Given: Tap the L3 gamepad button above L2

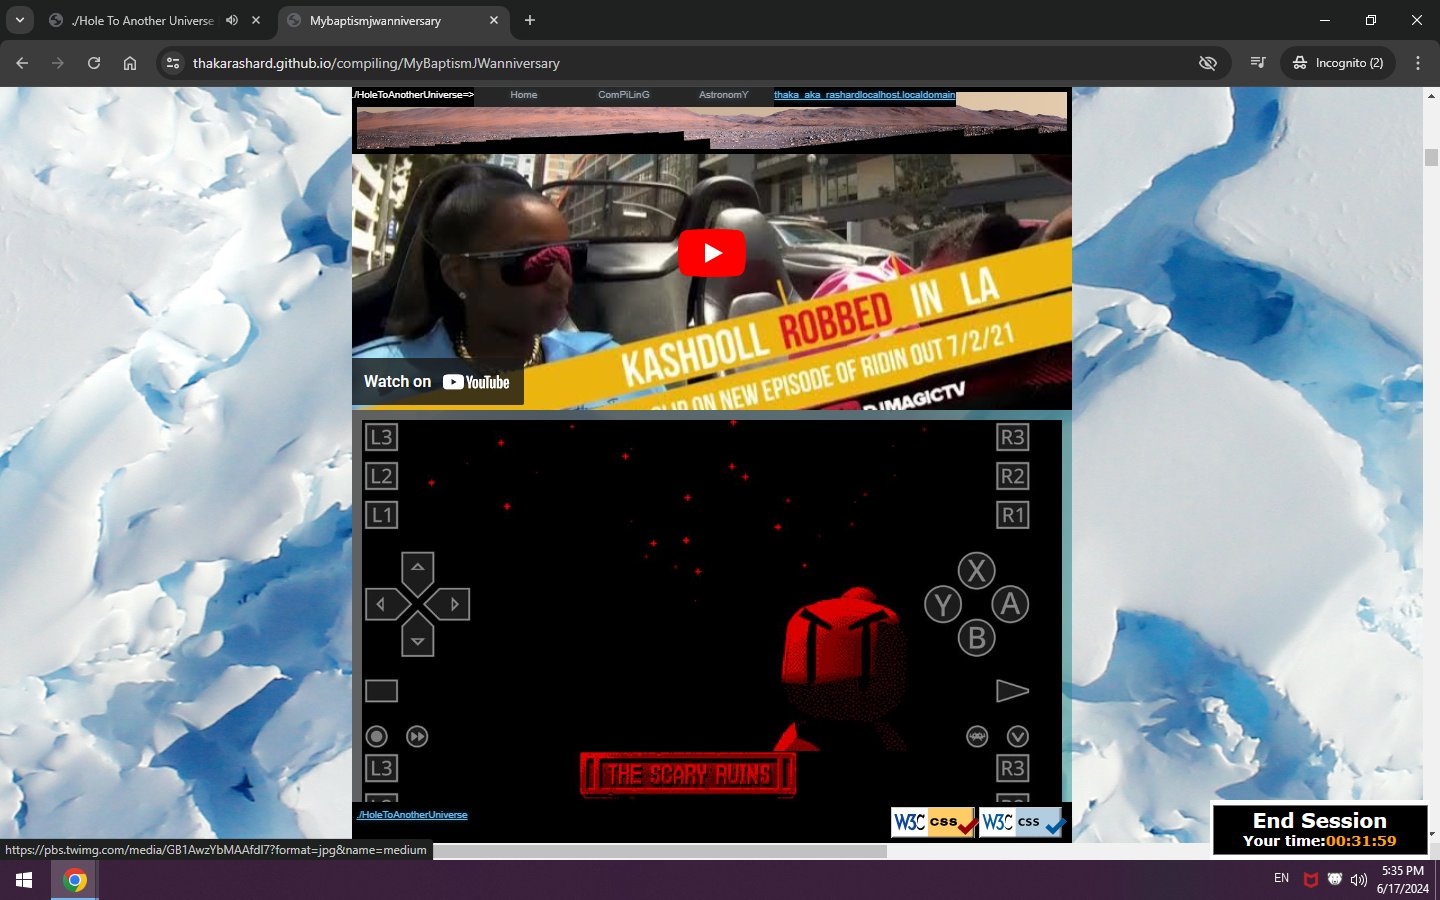Looking at the screenshot, I should (381, 437).
